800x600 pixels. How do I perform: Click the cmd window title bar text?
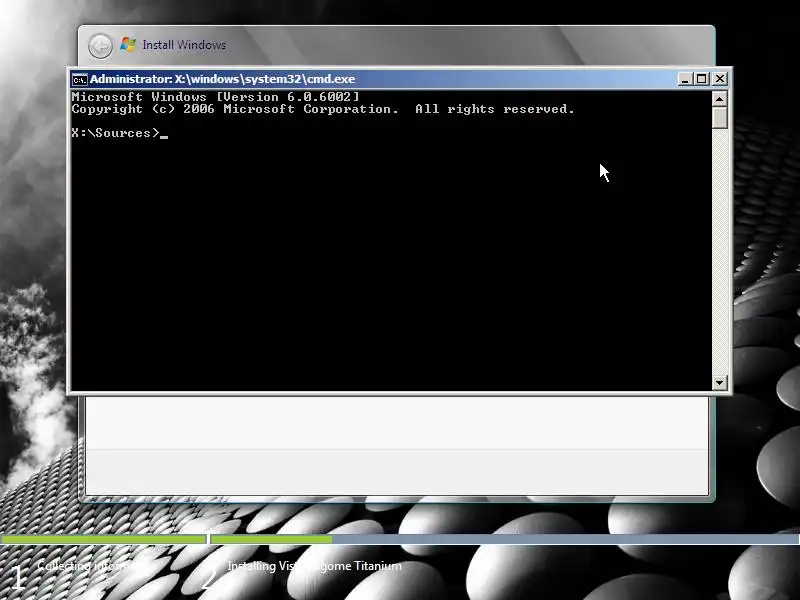click(x=222, y=79)
